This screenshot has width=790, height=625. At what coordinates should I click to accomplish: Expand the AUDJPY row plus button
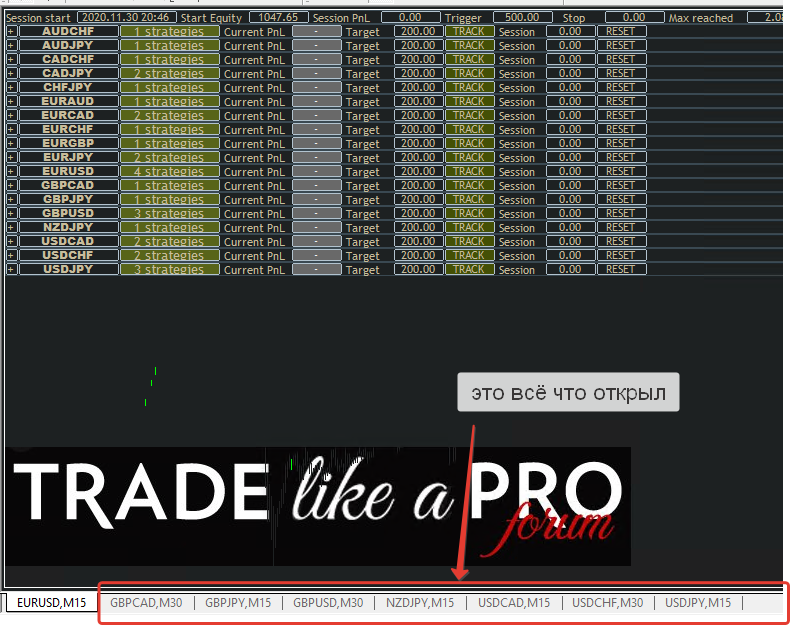tap(11, 46)
